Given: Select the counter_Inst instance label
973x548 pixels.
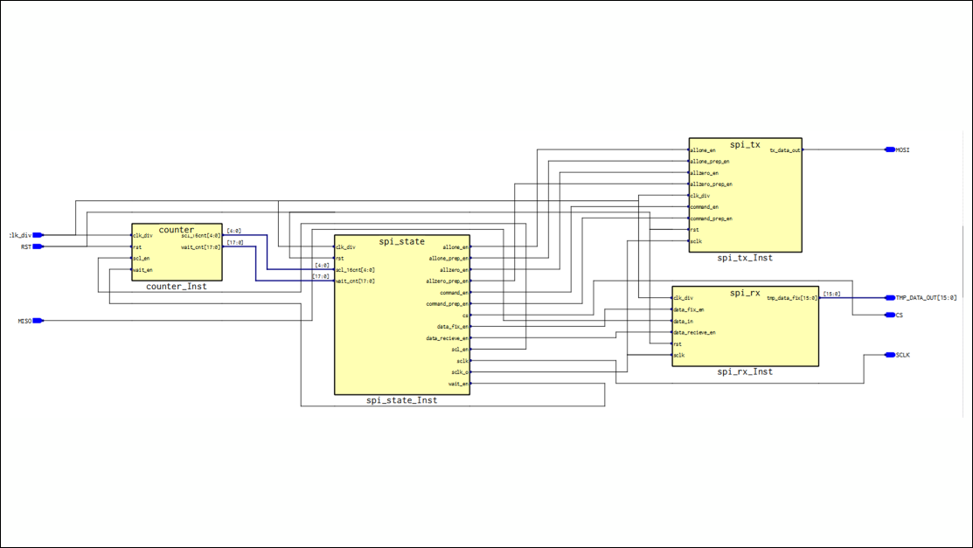Looking at the screenshot, I should coord(176,287).
